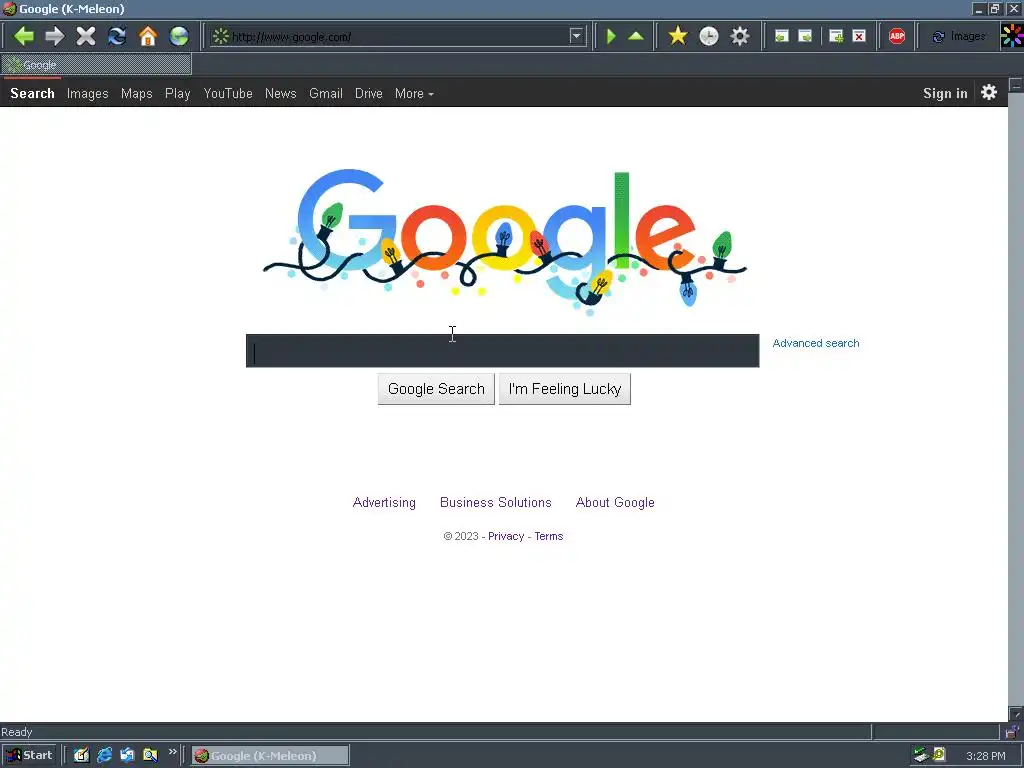Click the 3:28 PM system clock
This screenshot has height=768, width=1024.
click(985, 756)
